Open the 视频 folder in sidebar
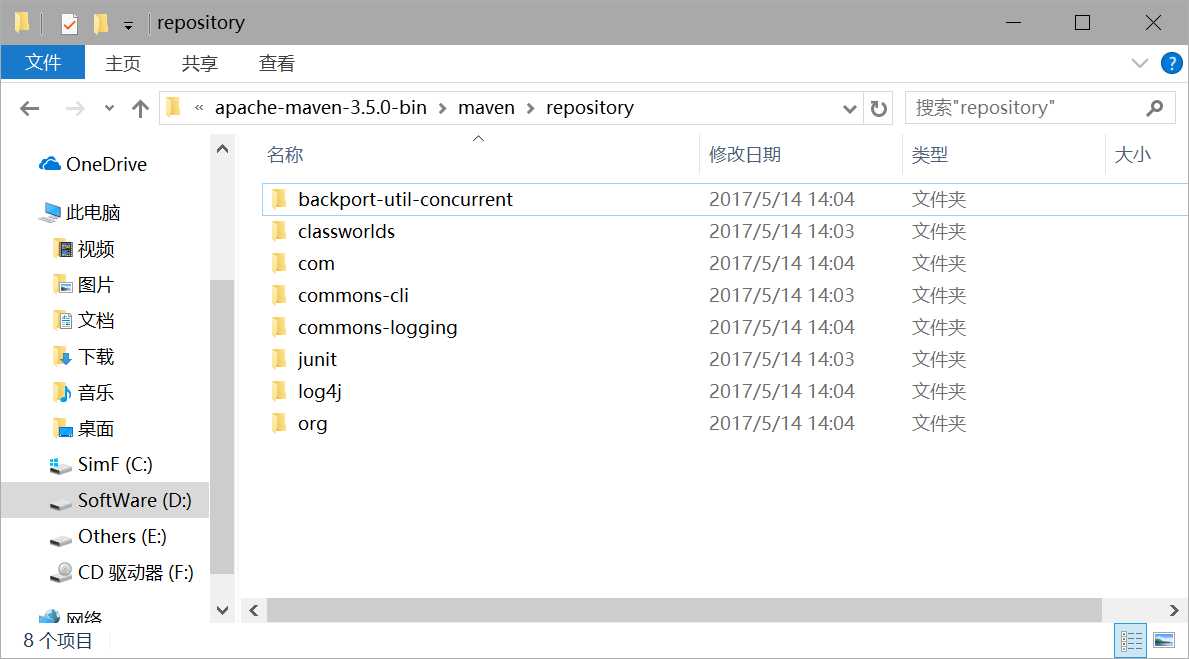 coord(96,249)
